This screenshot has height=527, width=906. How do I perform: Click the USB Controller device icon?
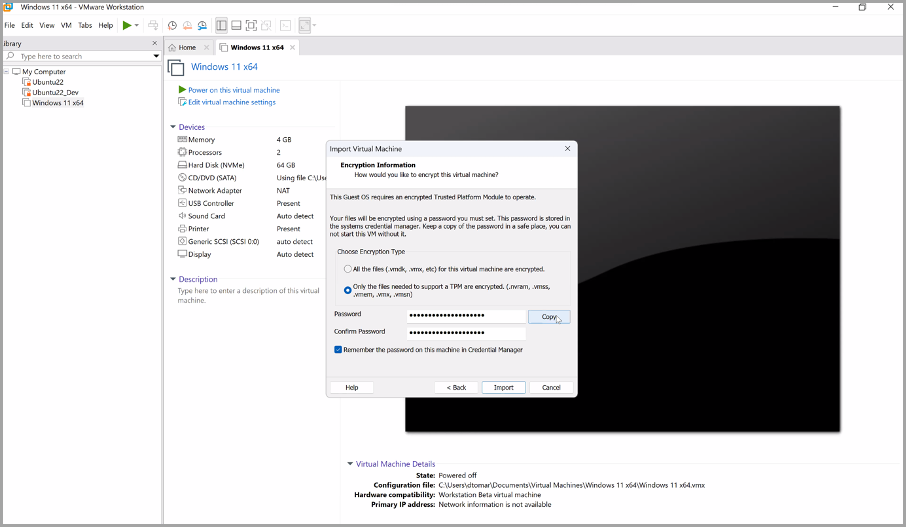[182, 203]
